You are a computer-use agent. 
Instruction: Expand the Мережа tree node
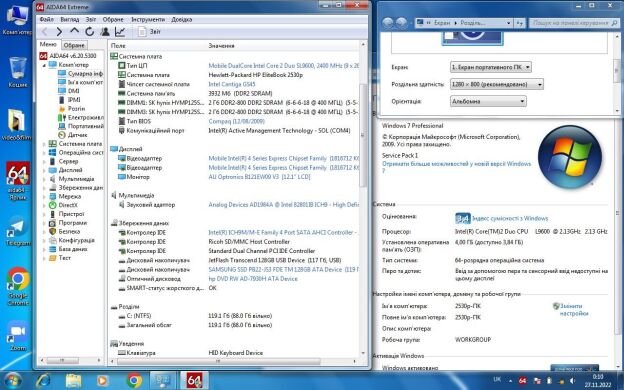(44, 196)
